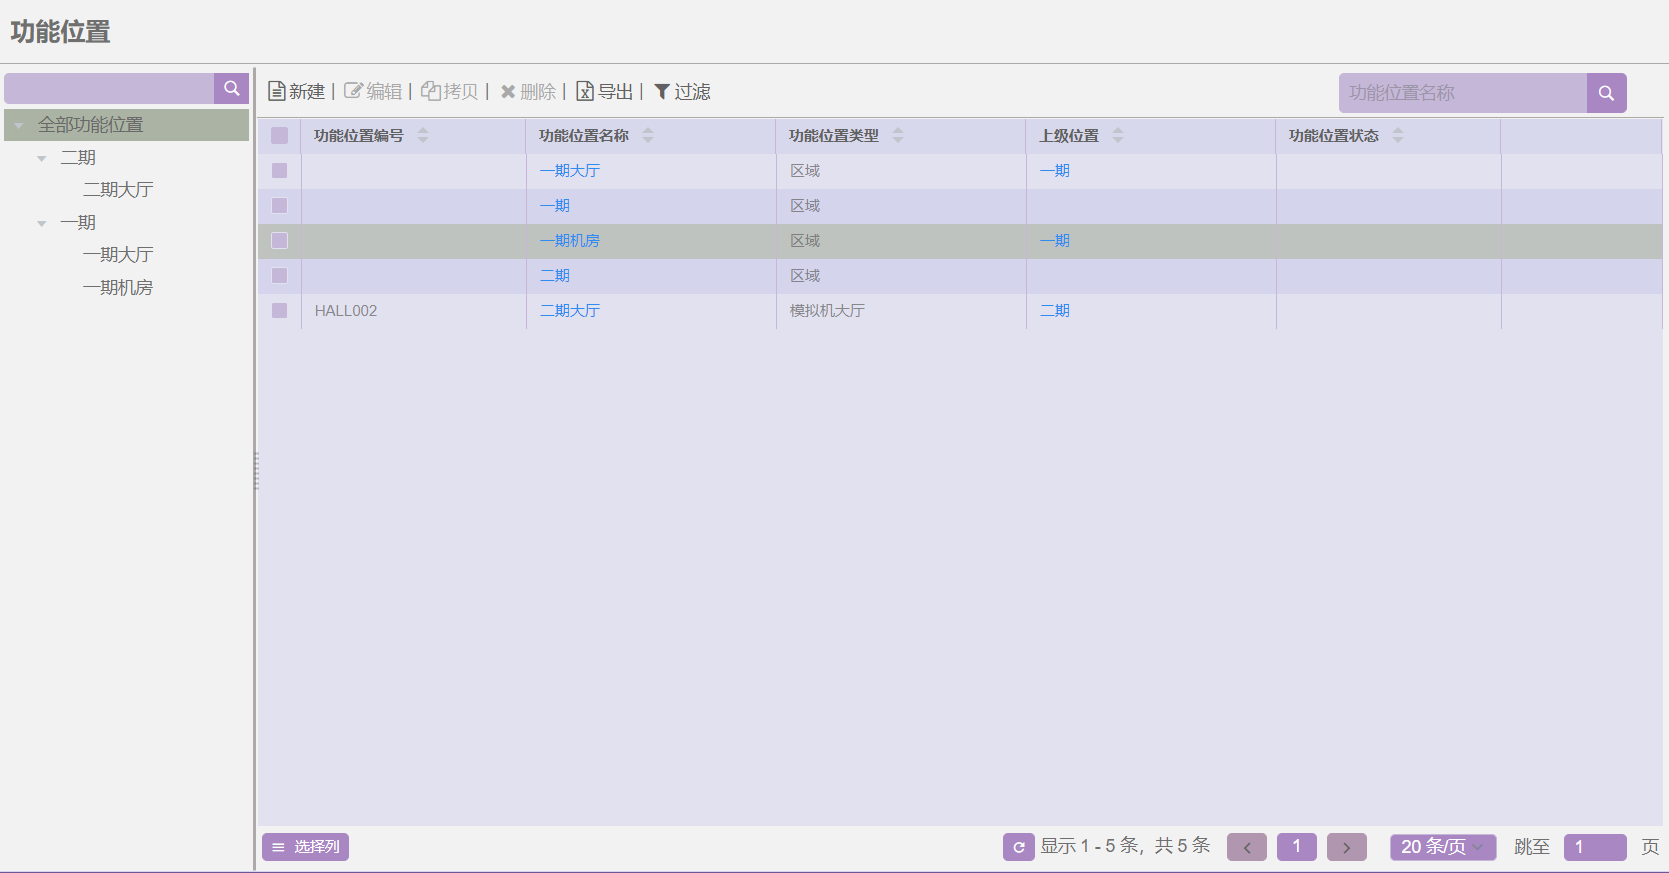The height and width of the screenshot is (873, 1669).
Task: Select 一期机房 in the tree
Action: point(118,288)
